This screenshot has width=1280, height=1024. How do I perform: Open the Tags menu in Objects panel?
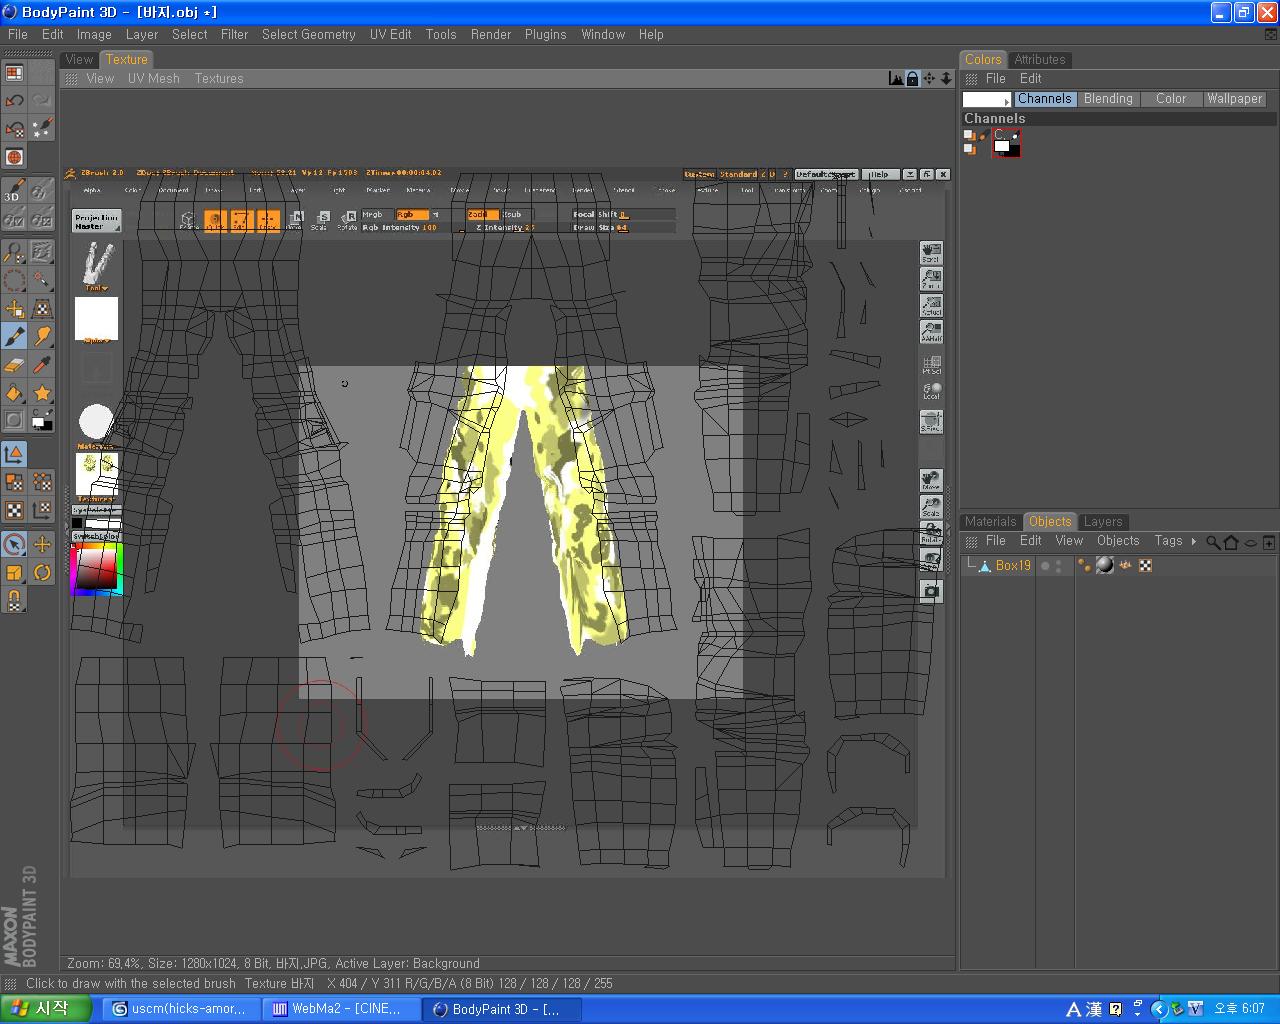(1168, 541)
